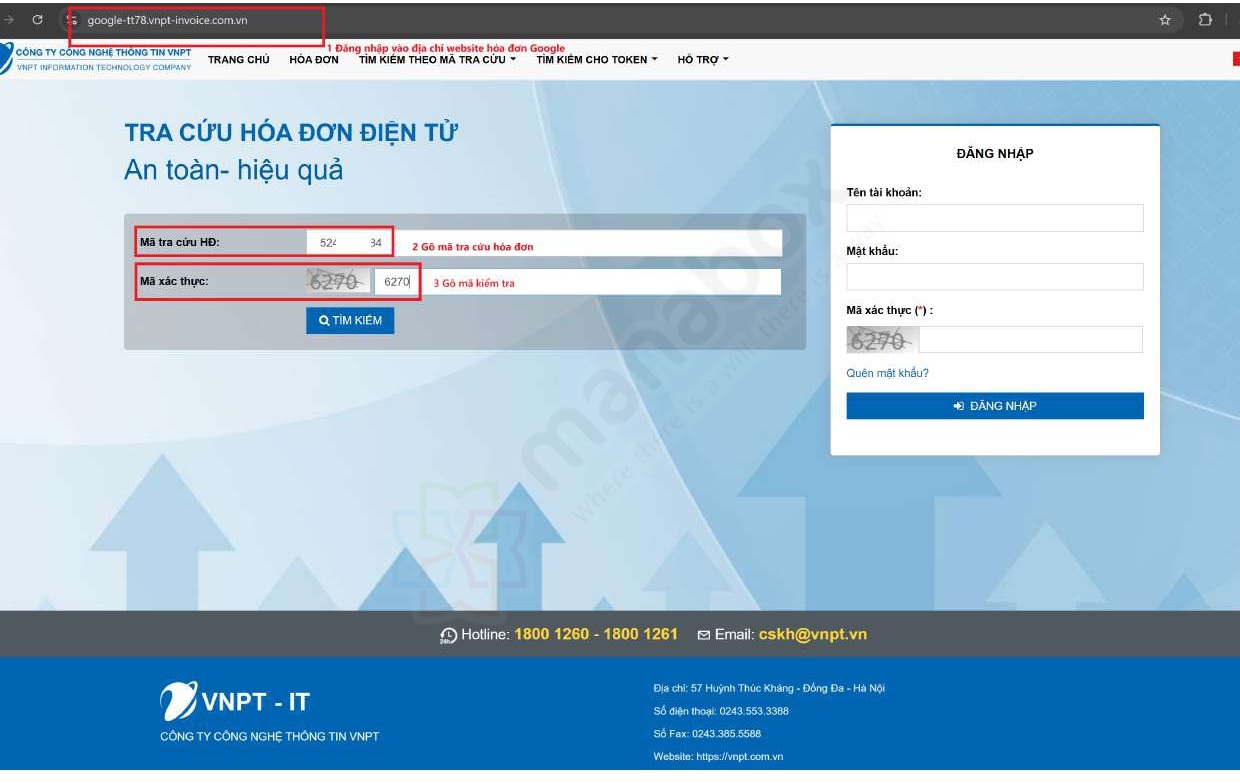Click the TRA CỨU HÓA ĐƠN ĐIỆN TỬ heading
Image resolution: width=1240 pixels, height=783 pixels.
pos(291,133)
